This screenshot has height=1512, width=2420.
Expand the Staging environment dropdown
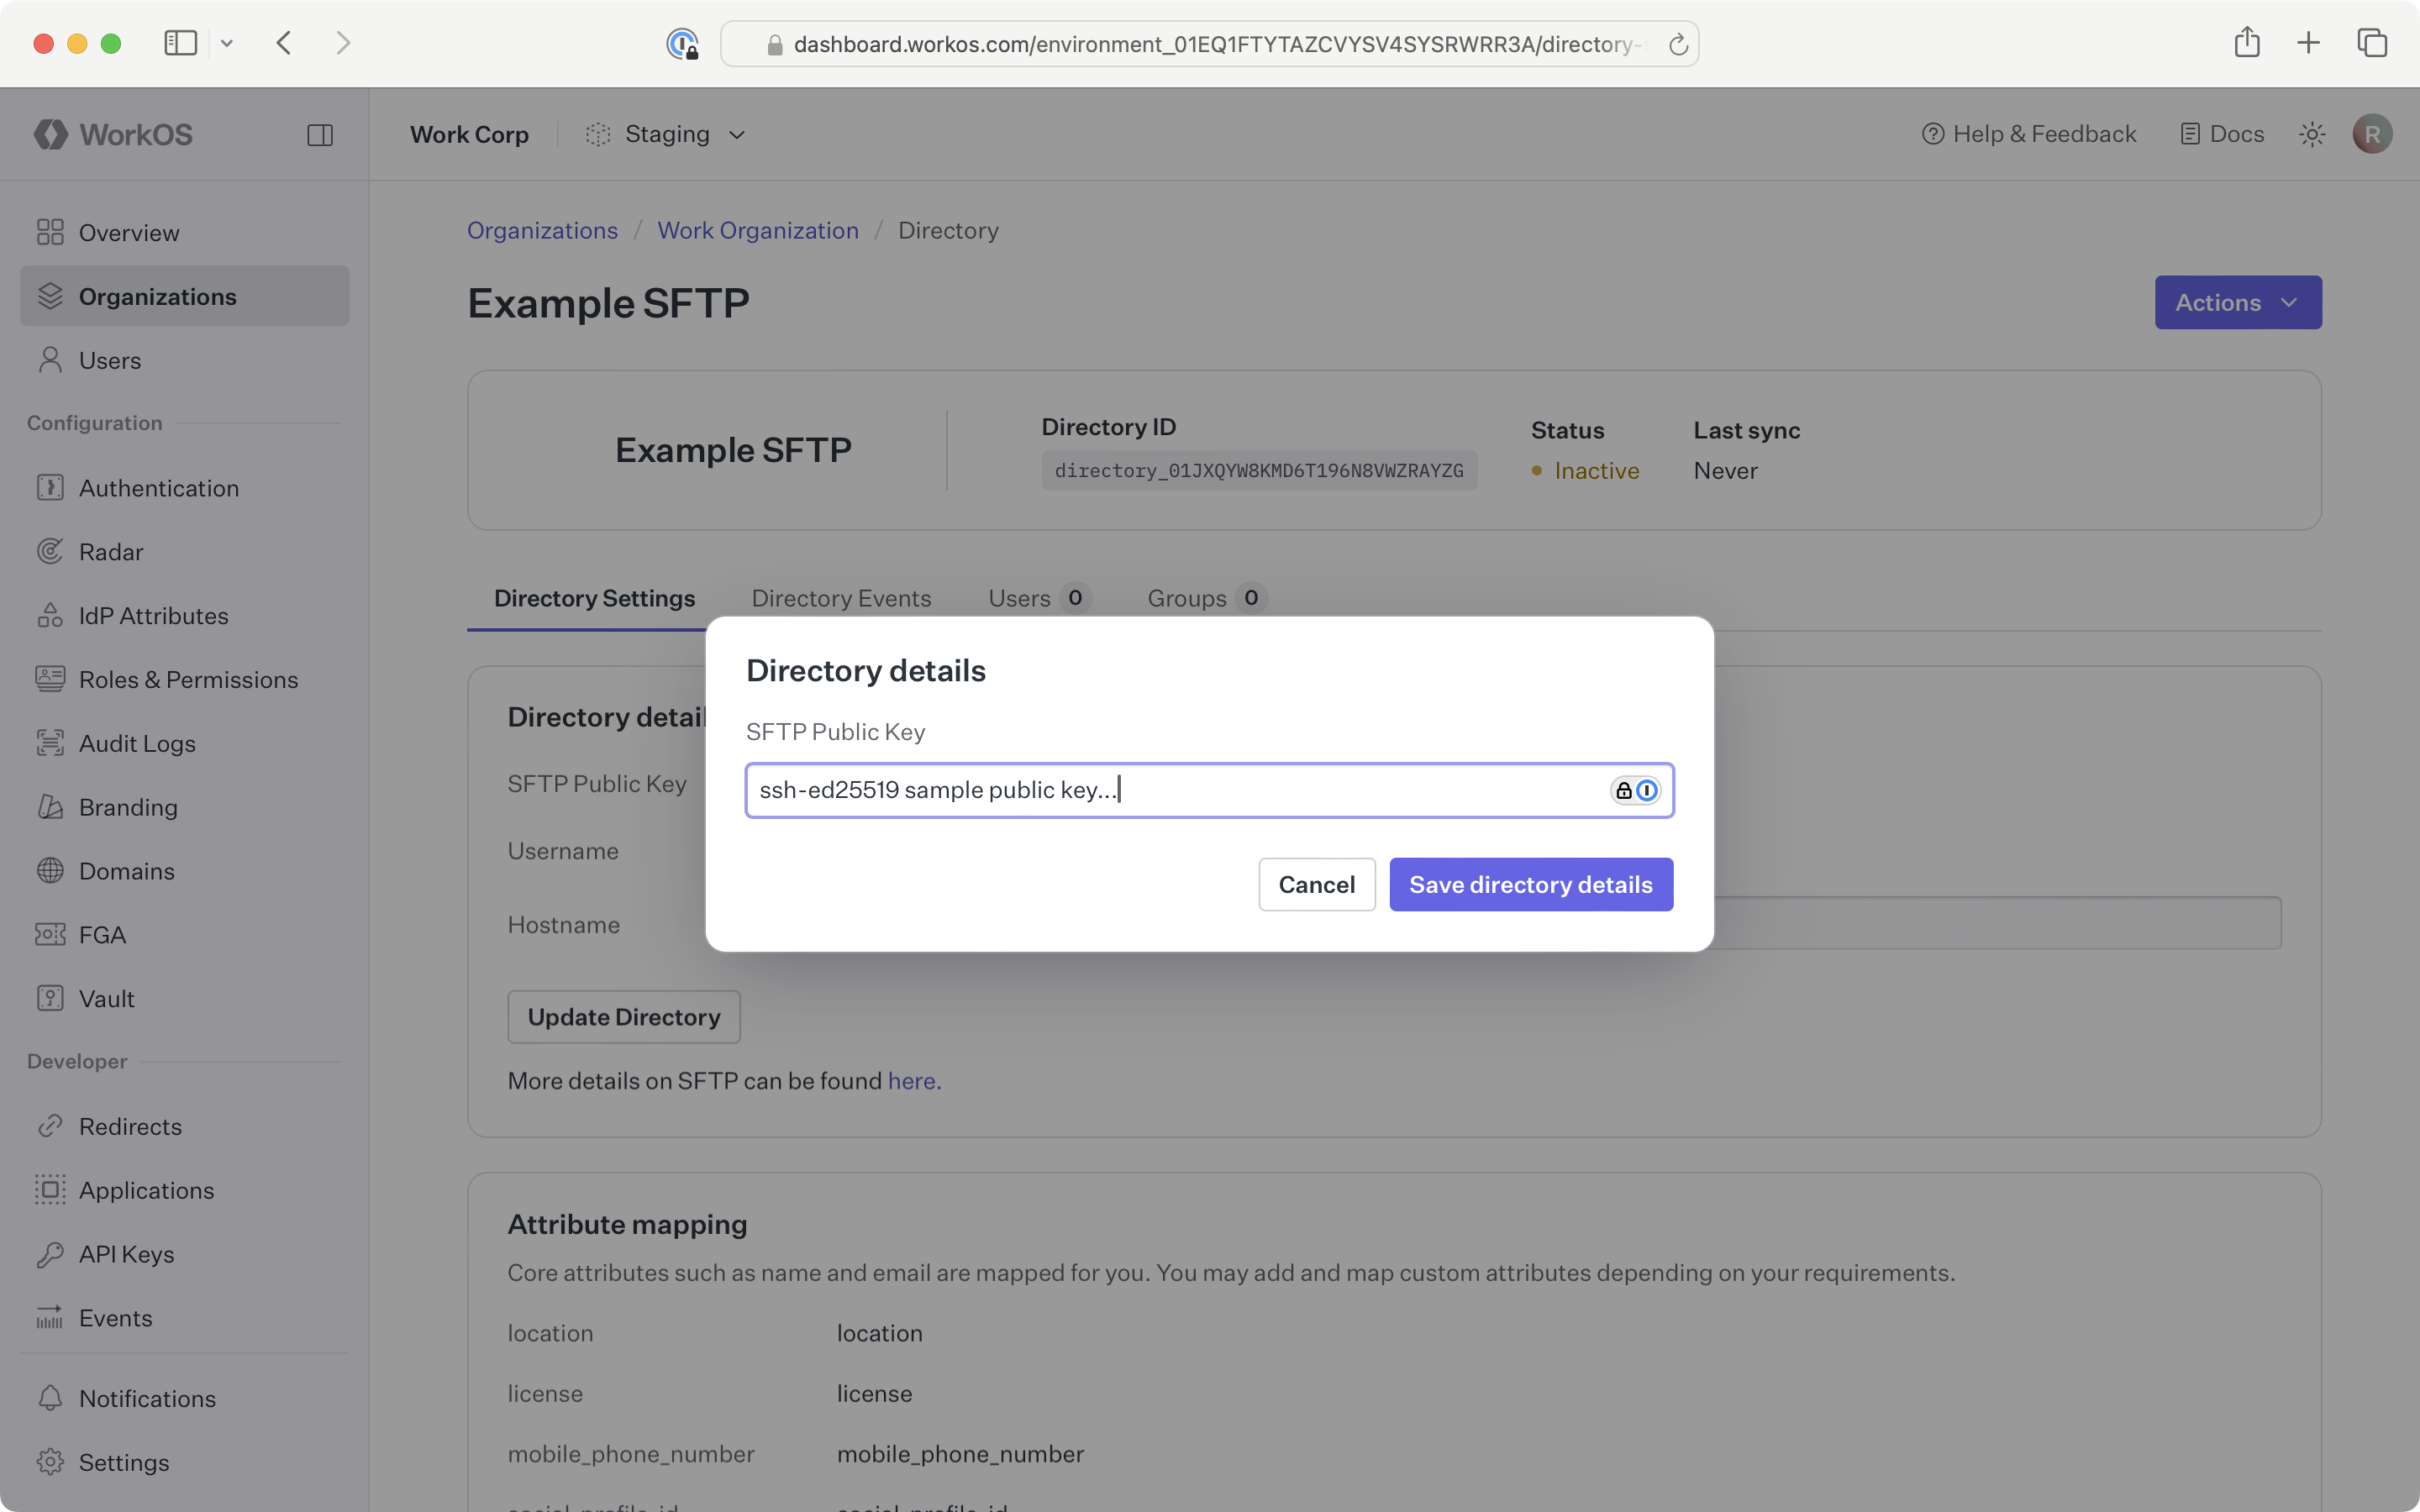(667, 134)
